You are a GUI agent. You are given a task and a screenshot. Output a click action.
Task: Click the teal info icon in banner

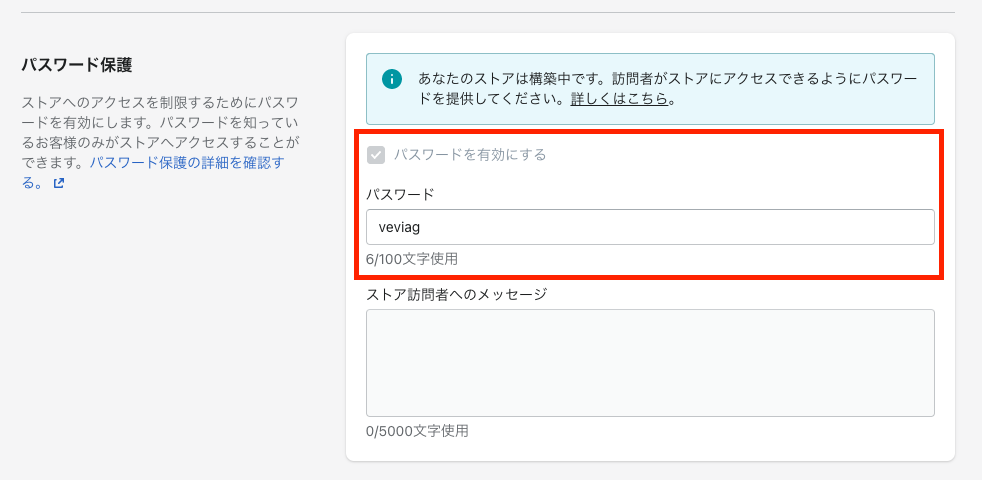pos(391,79)
